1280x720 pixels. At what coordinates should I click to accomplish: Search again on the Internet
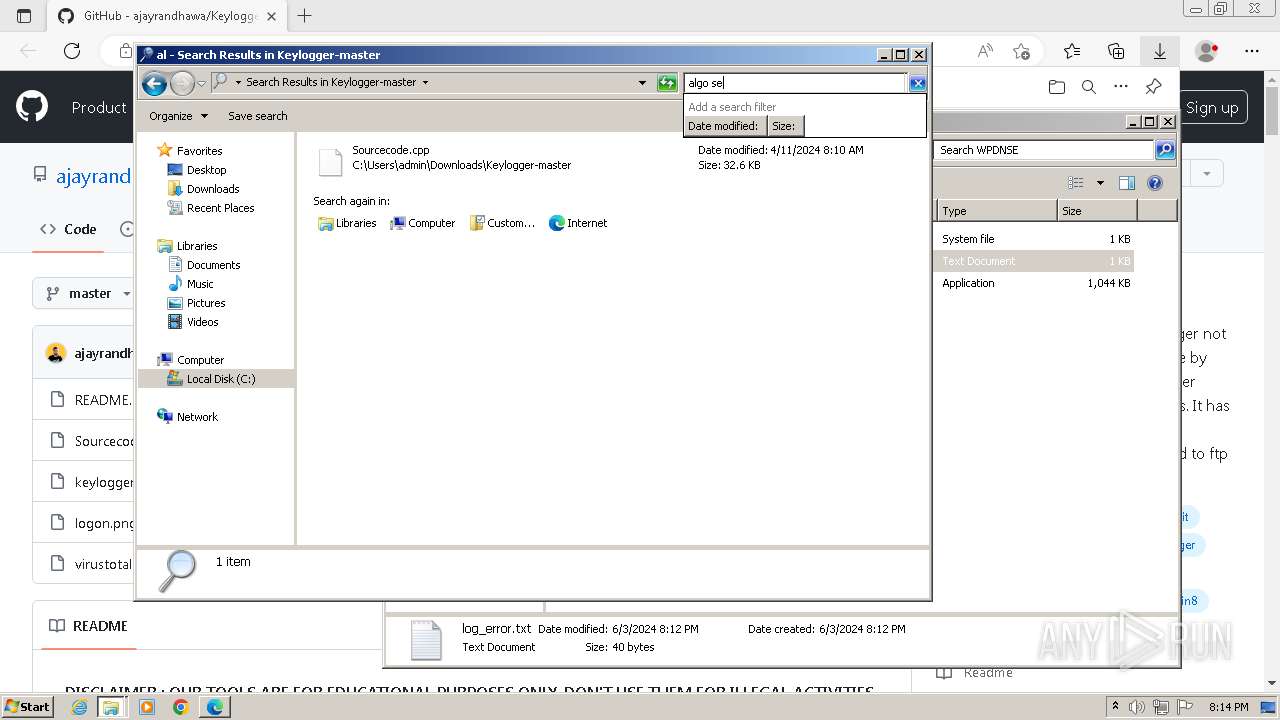[578, 223]
